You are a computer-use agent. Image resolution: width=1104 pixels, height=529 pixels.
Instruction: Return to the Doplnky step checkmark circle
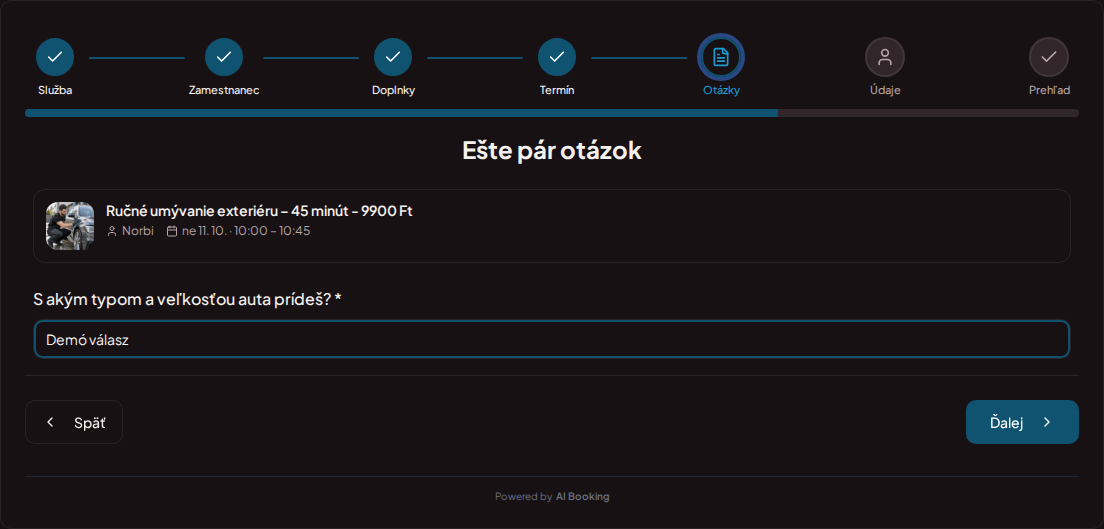coord(393,57)
